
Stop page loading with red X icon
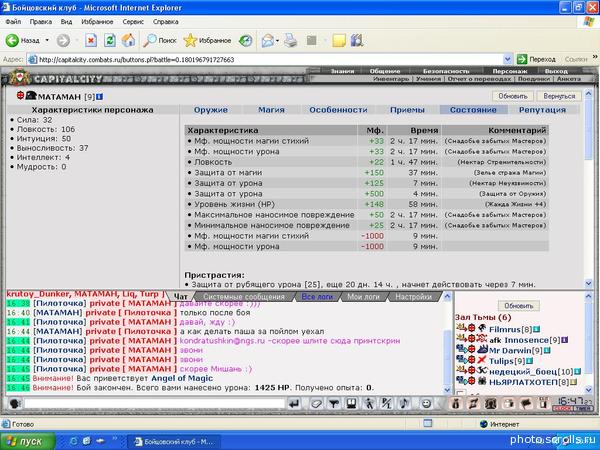(91, 40)
